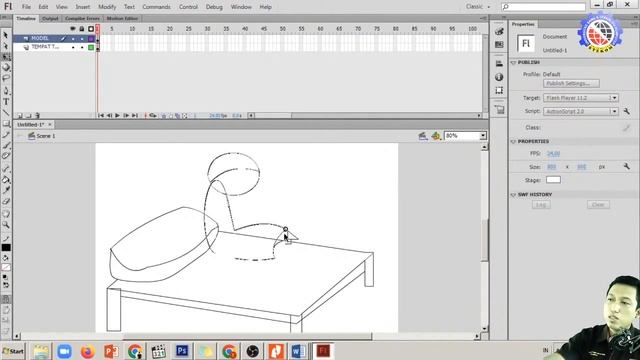Collapse the SWF HISTORY section

[x=513, y=195]
